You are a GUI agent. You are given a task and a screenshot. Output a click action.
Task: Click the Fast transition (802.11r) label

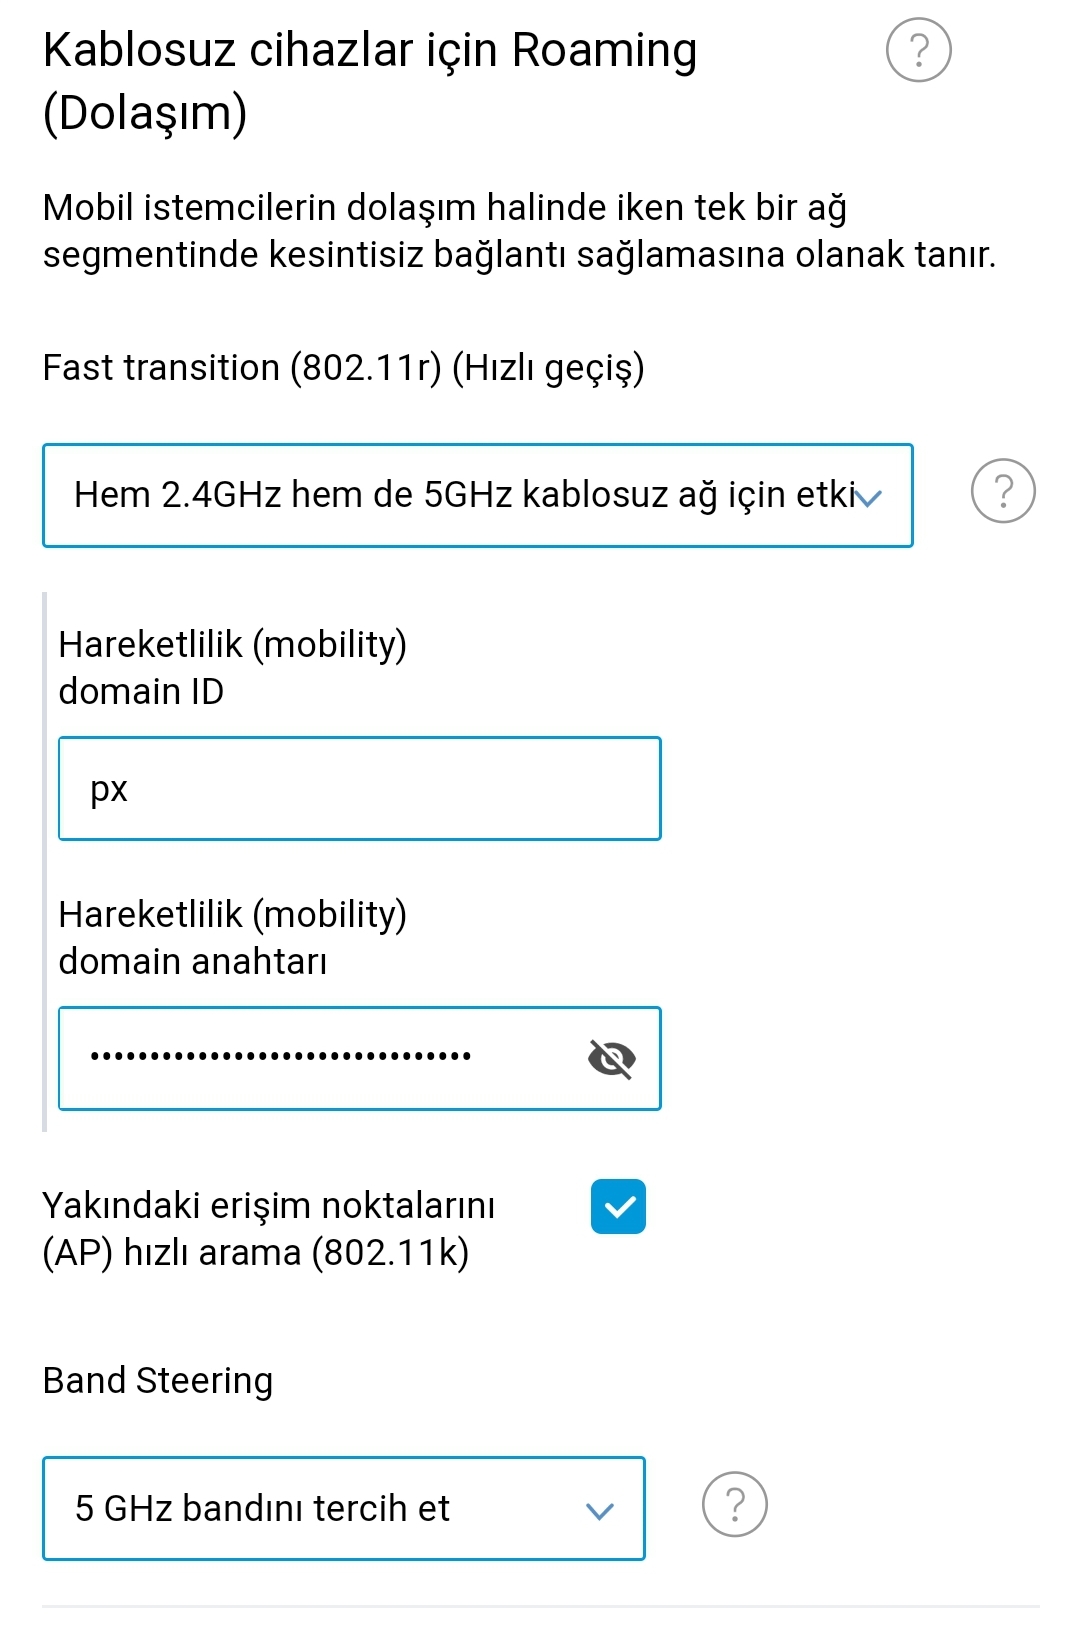tap(343, 368)
